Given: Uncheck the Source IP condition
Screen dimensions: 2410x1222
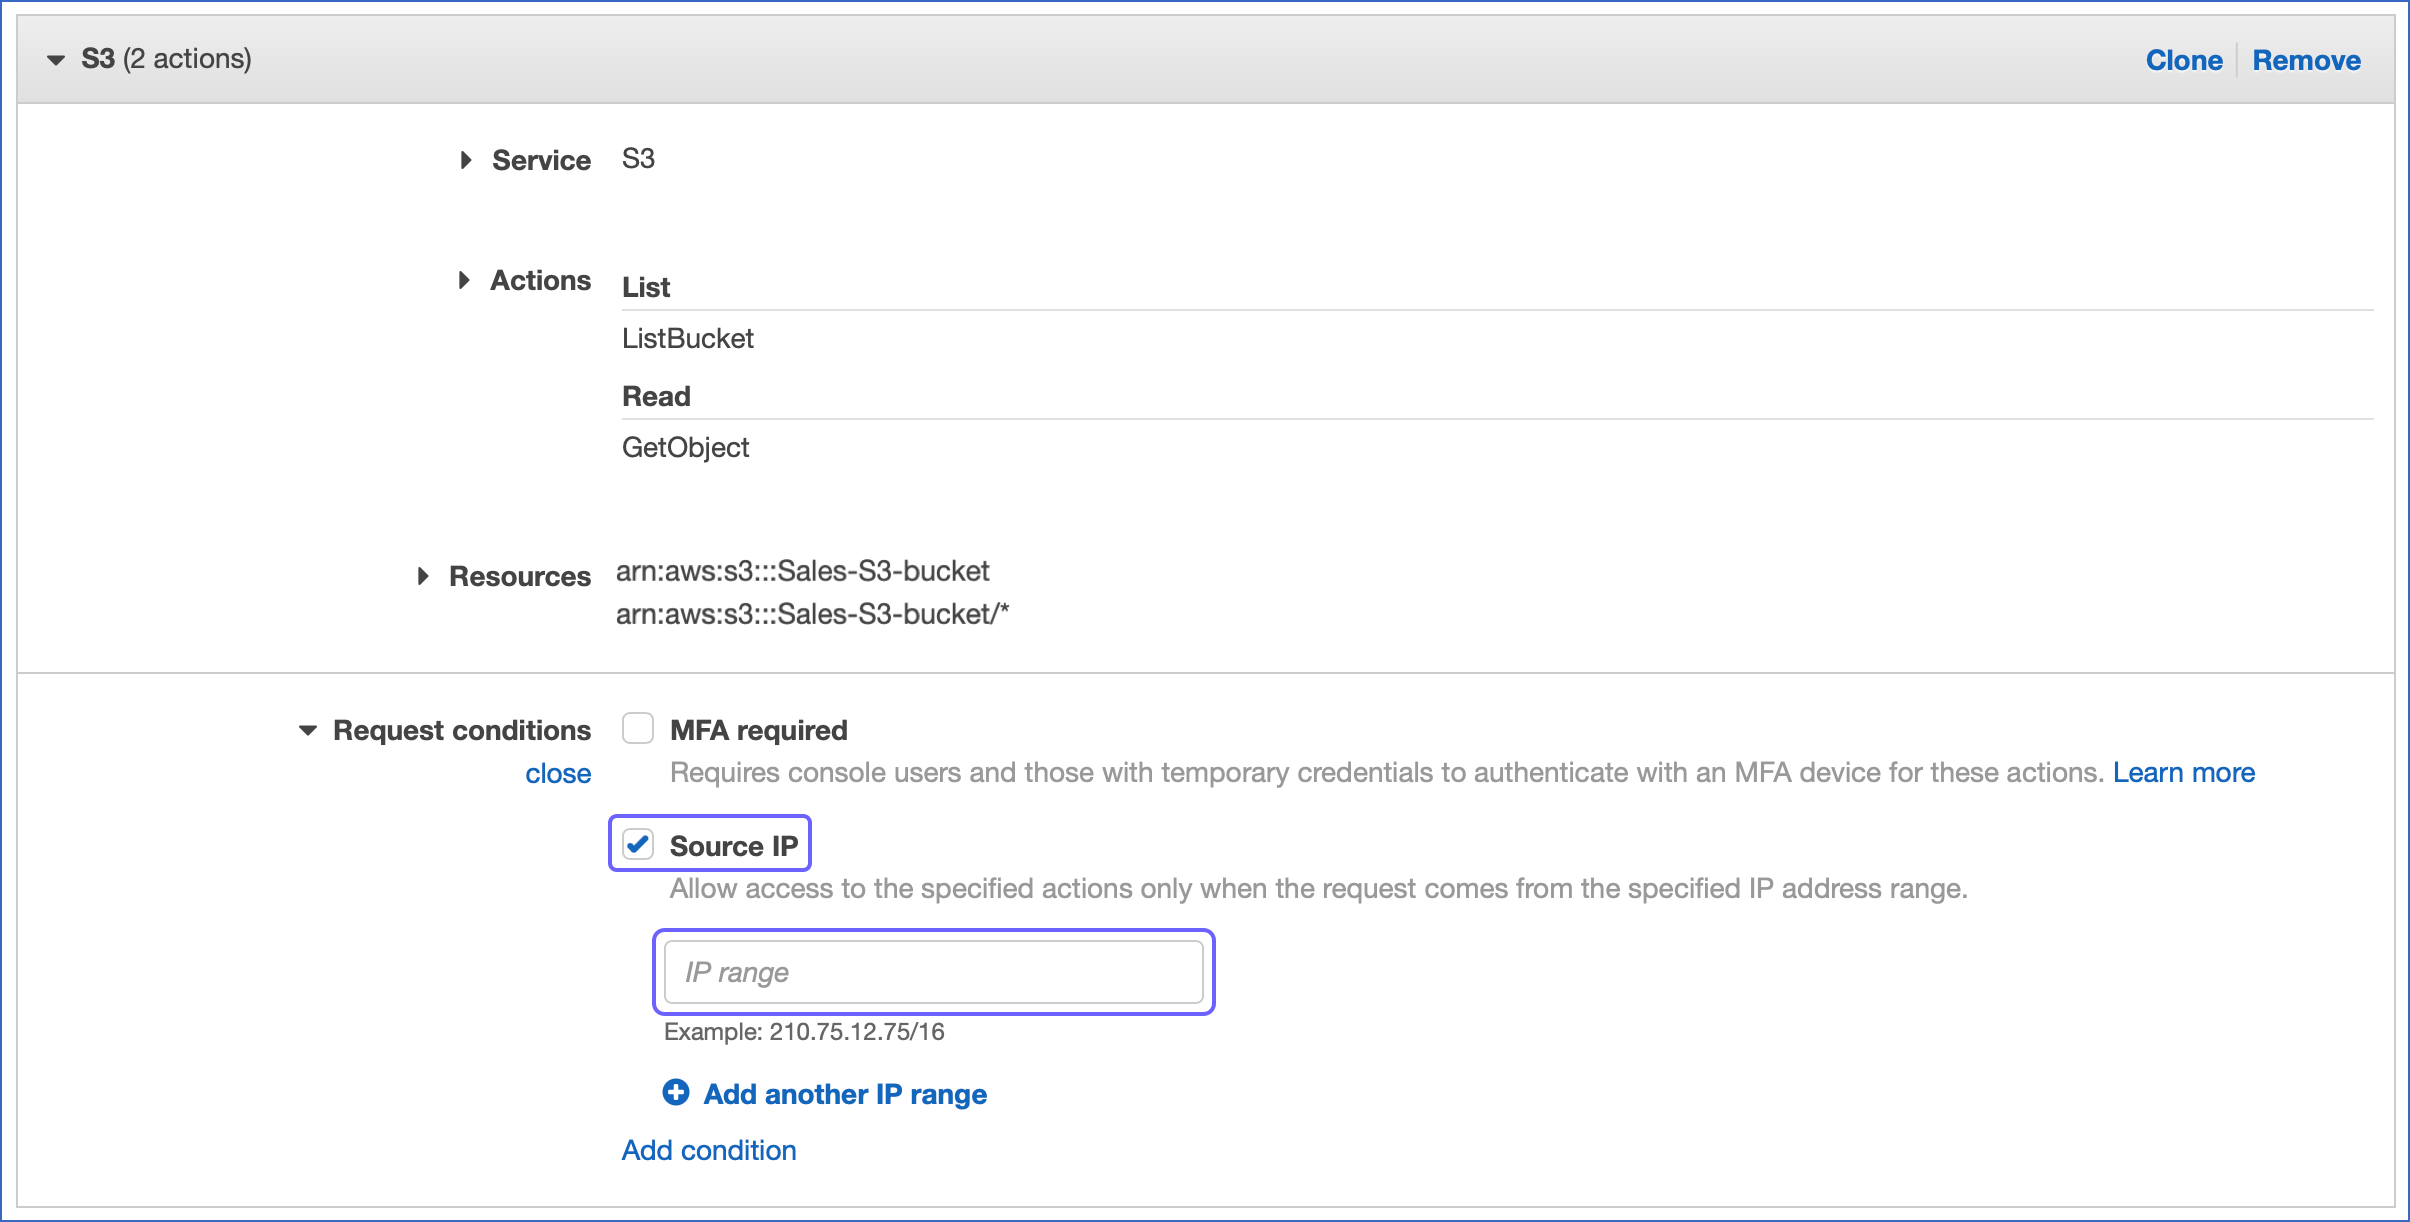Looking at the screenshot, I should click(639, 844).
